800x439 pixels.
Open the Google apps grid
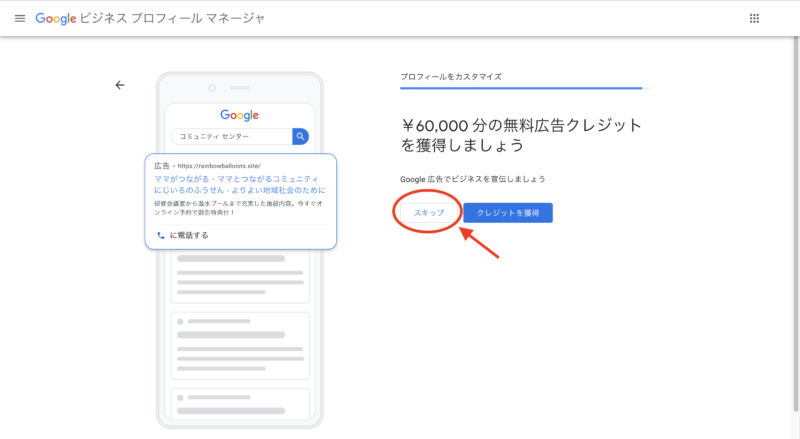click(x=754, y=18)
